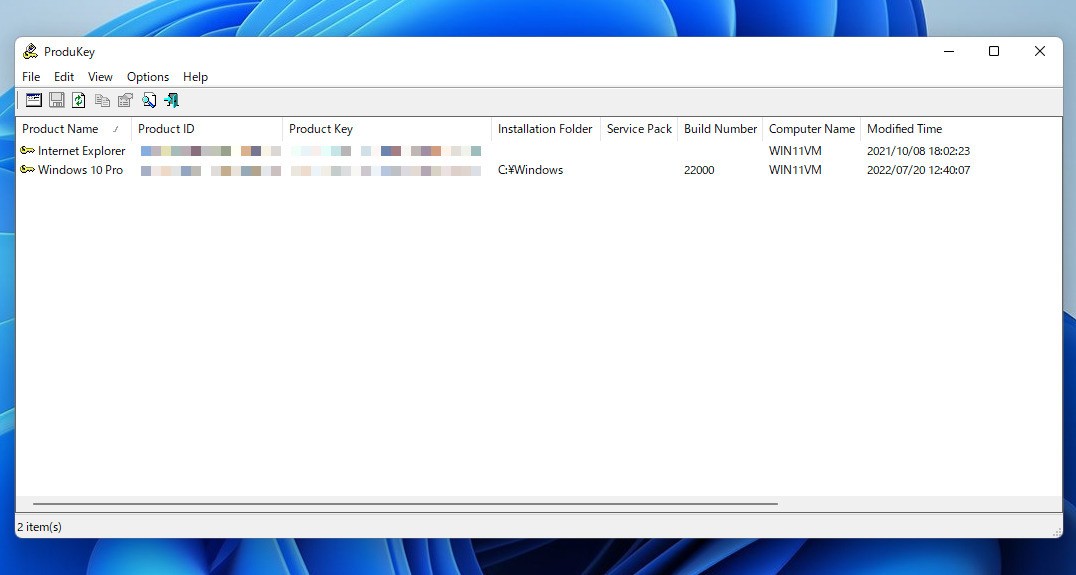Click the Exit door toolbar icon
1076x575 pixels.
tap(171, 100)
